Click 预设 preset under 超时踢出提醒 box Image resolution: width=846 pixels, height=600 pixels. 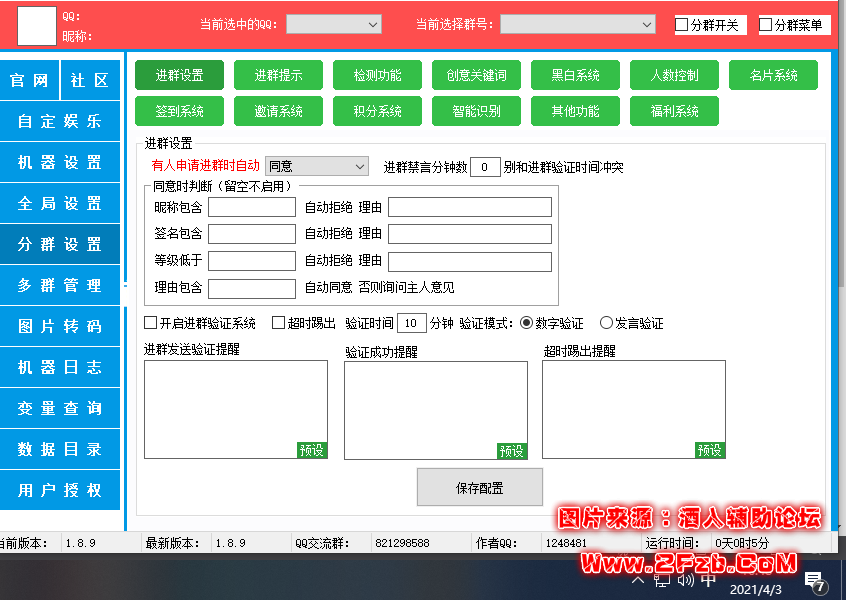710,450
